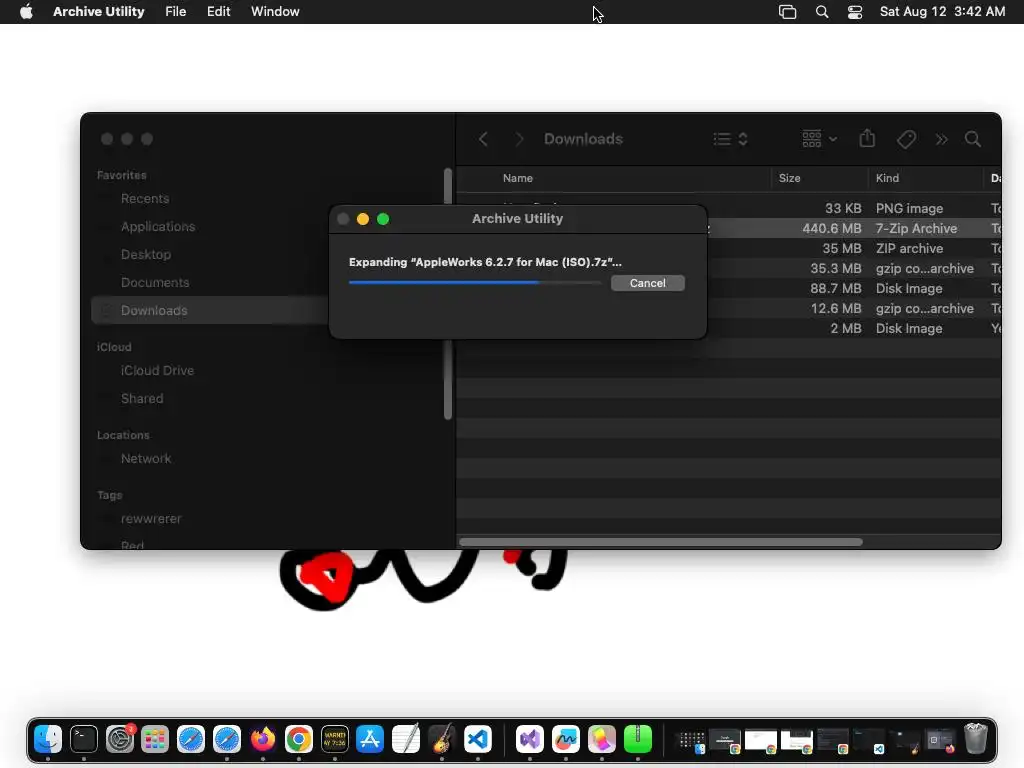The image size is (1024, 768).
Task: Open Shared in the Finder sidebar
Action: click(x=142, y=398)
